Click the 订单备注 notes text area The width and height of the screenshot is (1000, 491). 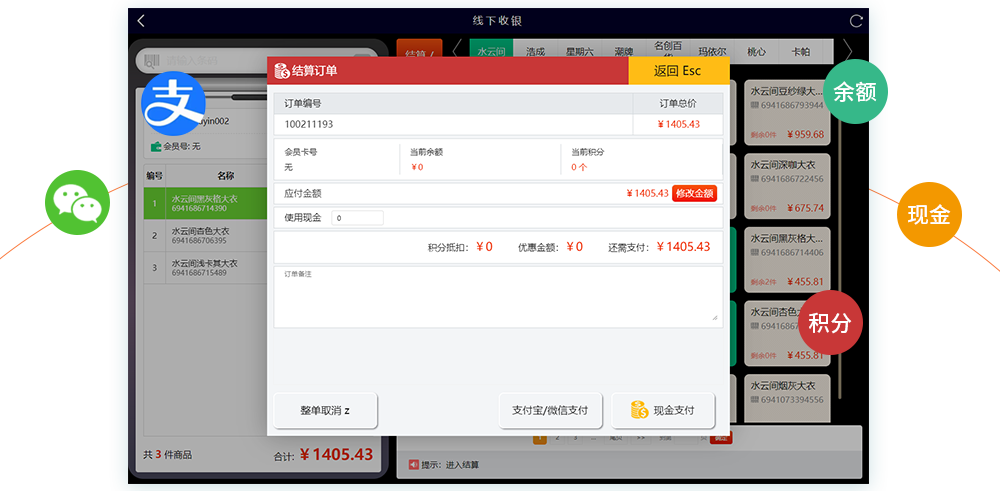coord(497,297)
